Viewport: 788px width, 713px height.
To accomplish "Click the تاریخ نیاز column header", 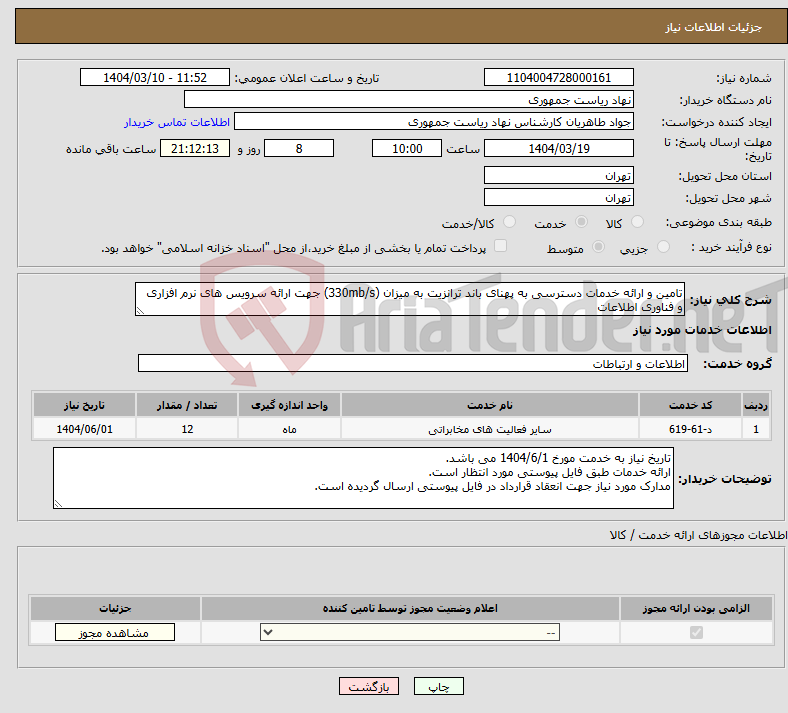I will 84,405.
